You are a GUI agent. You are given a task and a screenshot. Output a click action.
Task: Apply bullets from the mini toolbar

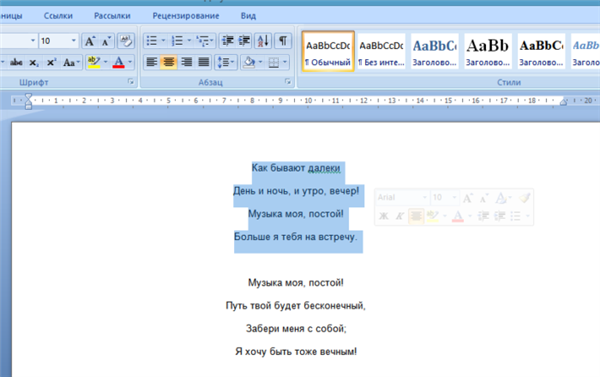tap(516, 216)
